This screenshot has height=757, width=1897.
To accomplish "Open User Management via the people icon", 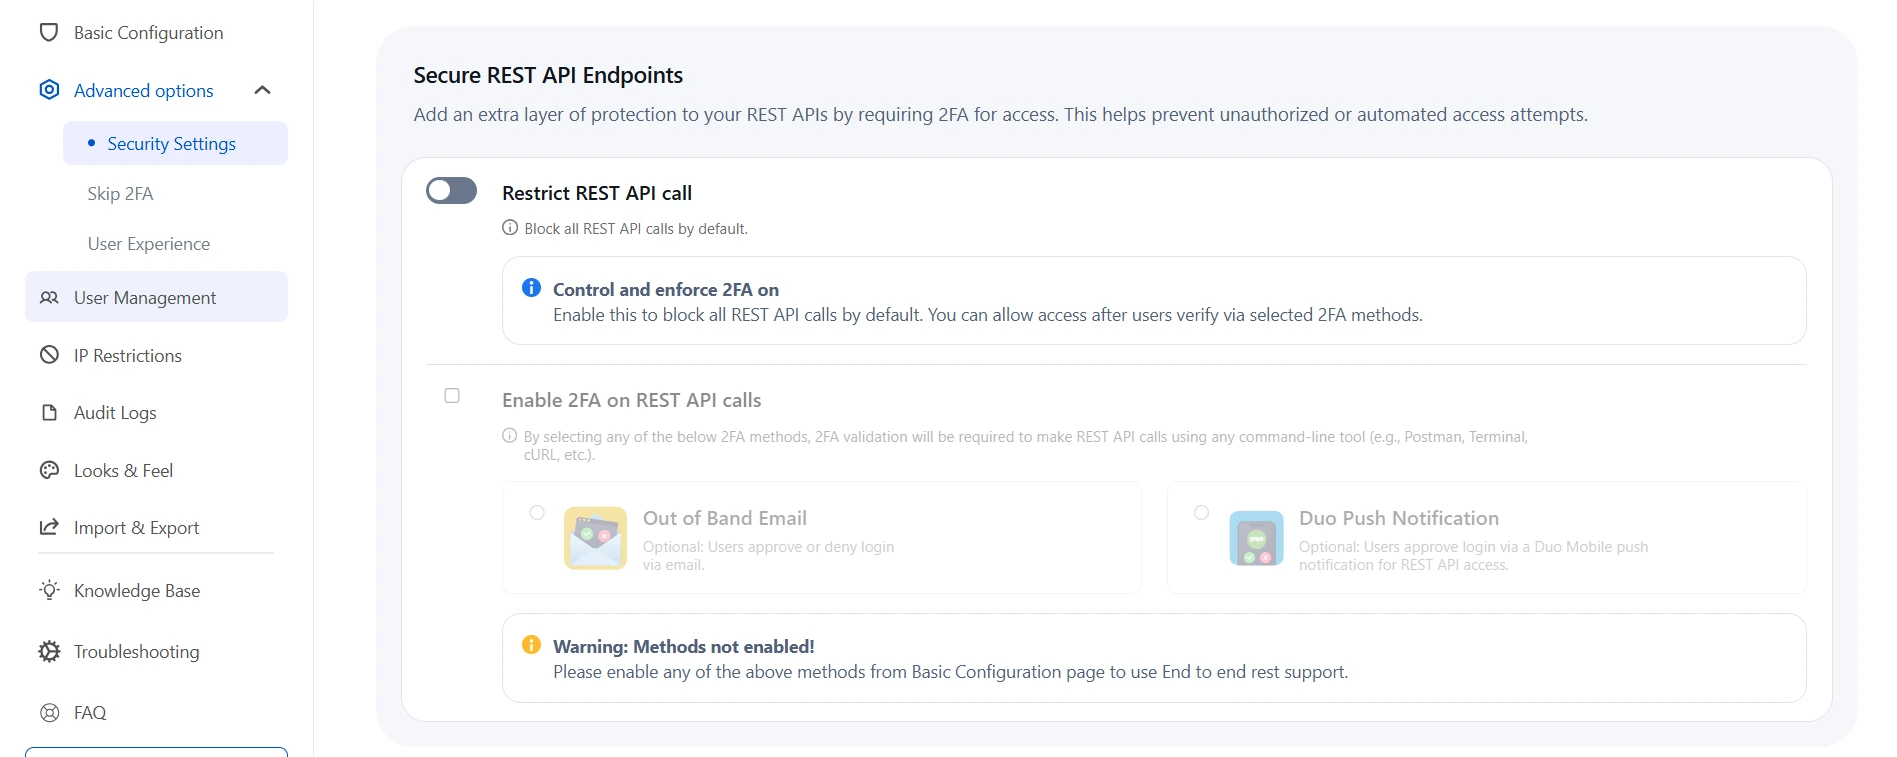I will (49, 297).
